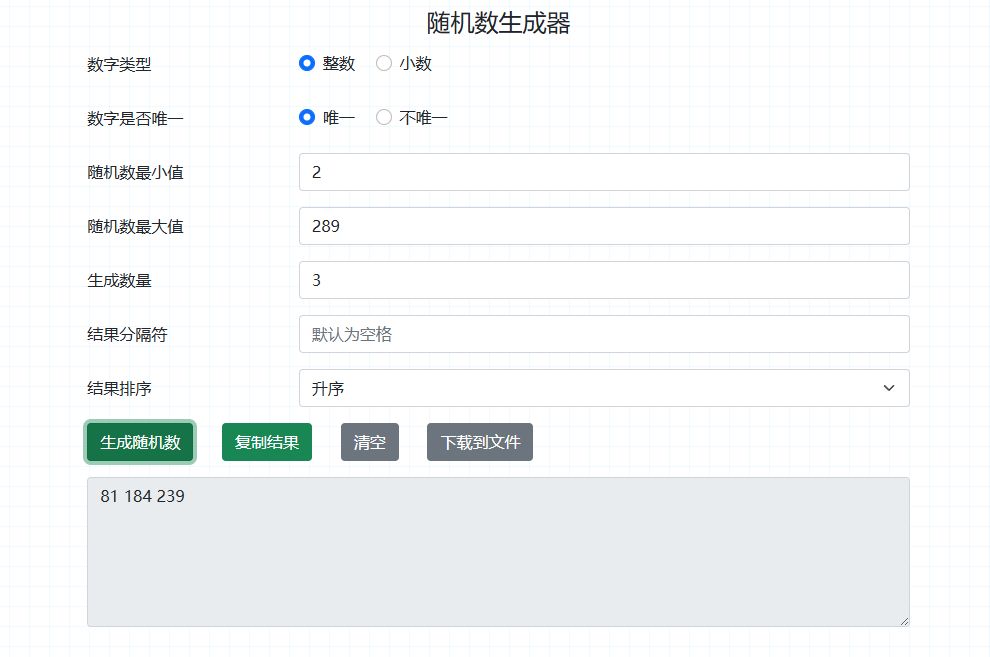
Task: Click the 下载到文件 button
Action: 480,442
